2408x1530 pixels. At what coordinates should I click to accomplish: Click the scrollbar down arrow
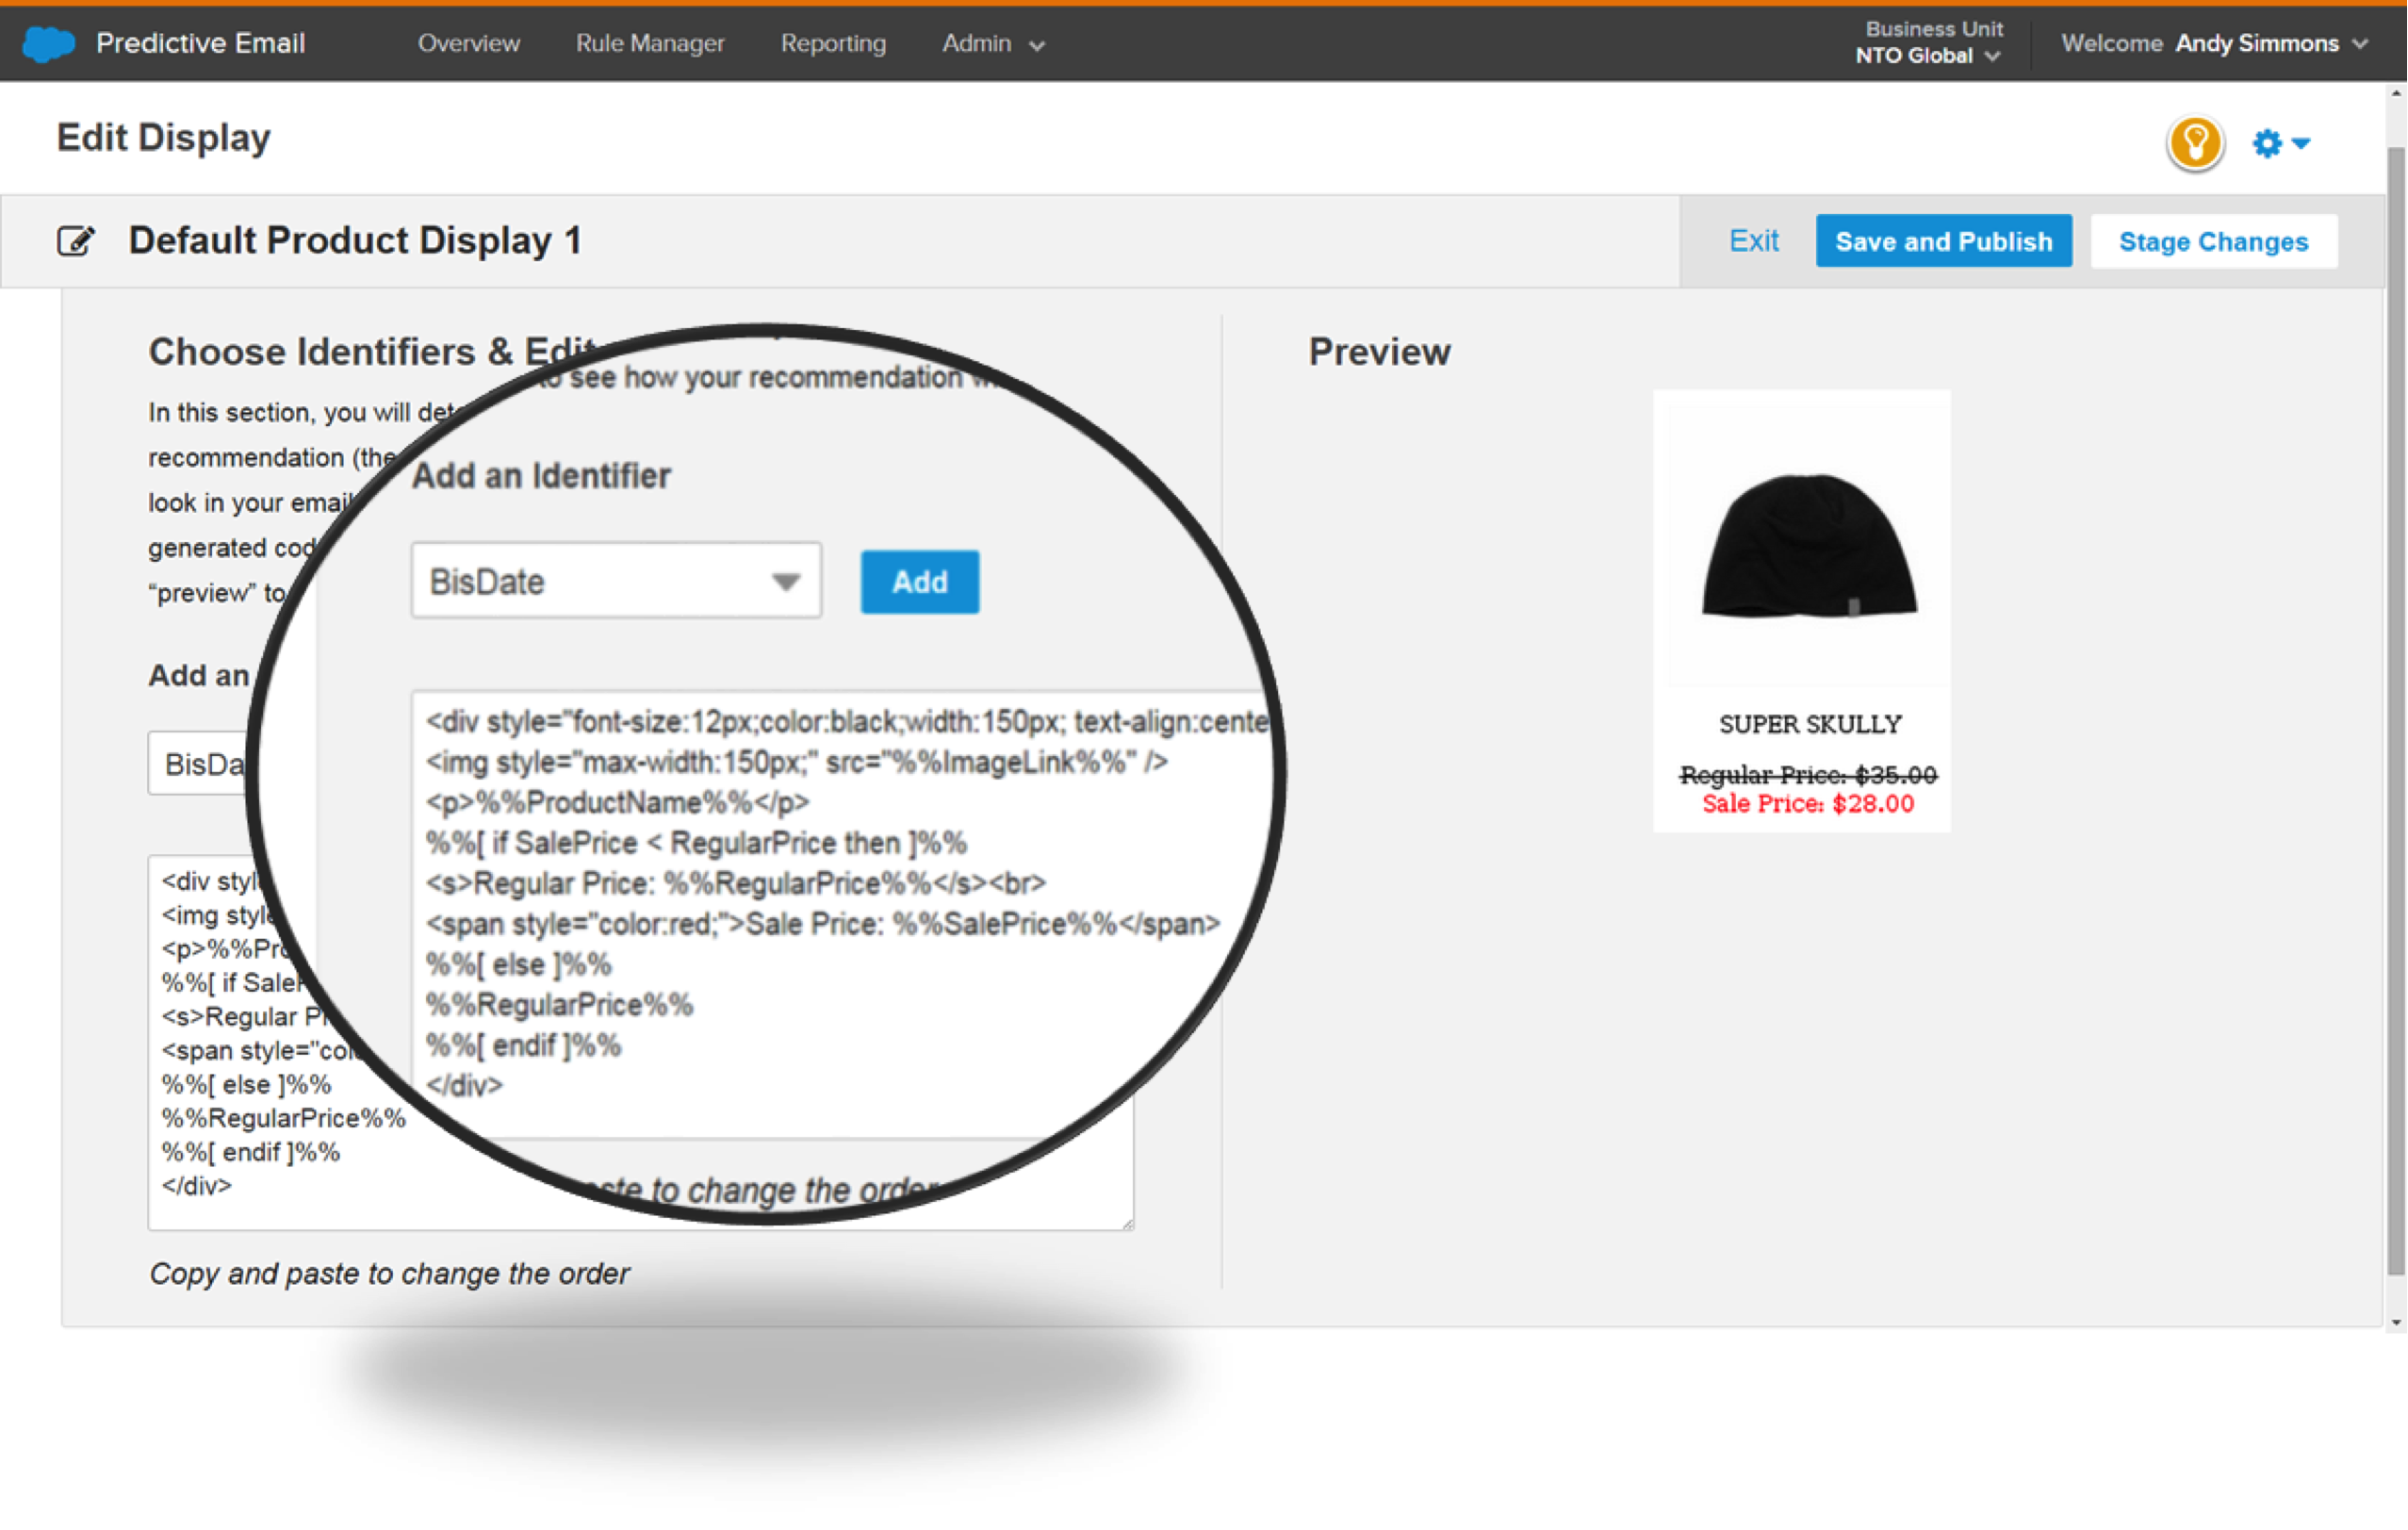(x=2395, y=1322)
